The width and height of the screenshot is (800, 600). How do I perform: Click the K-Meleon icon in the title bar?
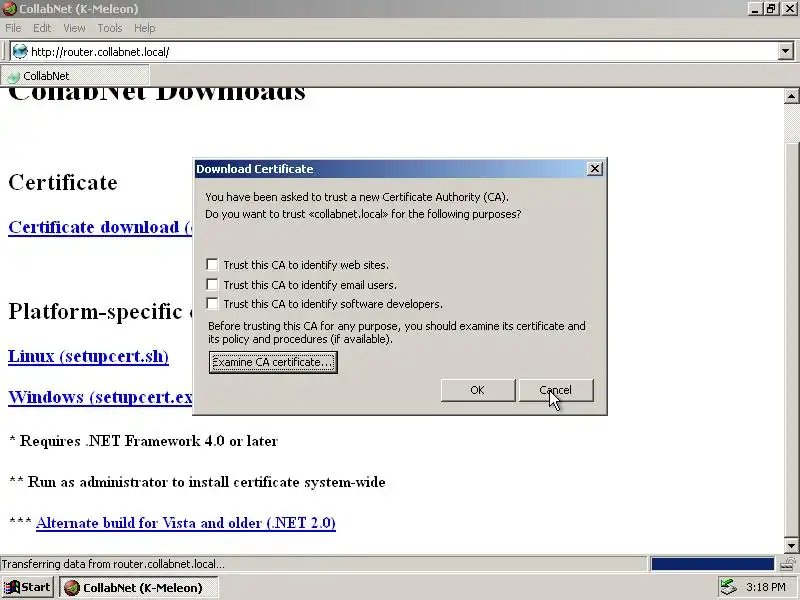point(9,9)
